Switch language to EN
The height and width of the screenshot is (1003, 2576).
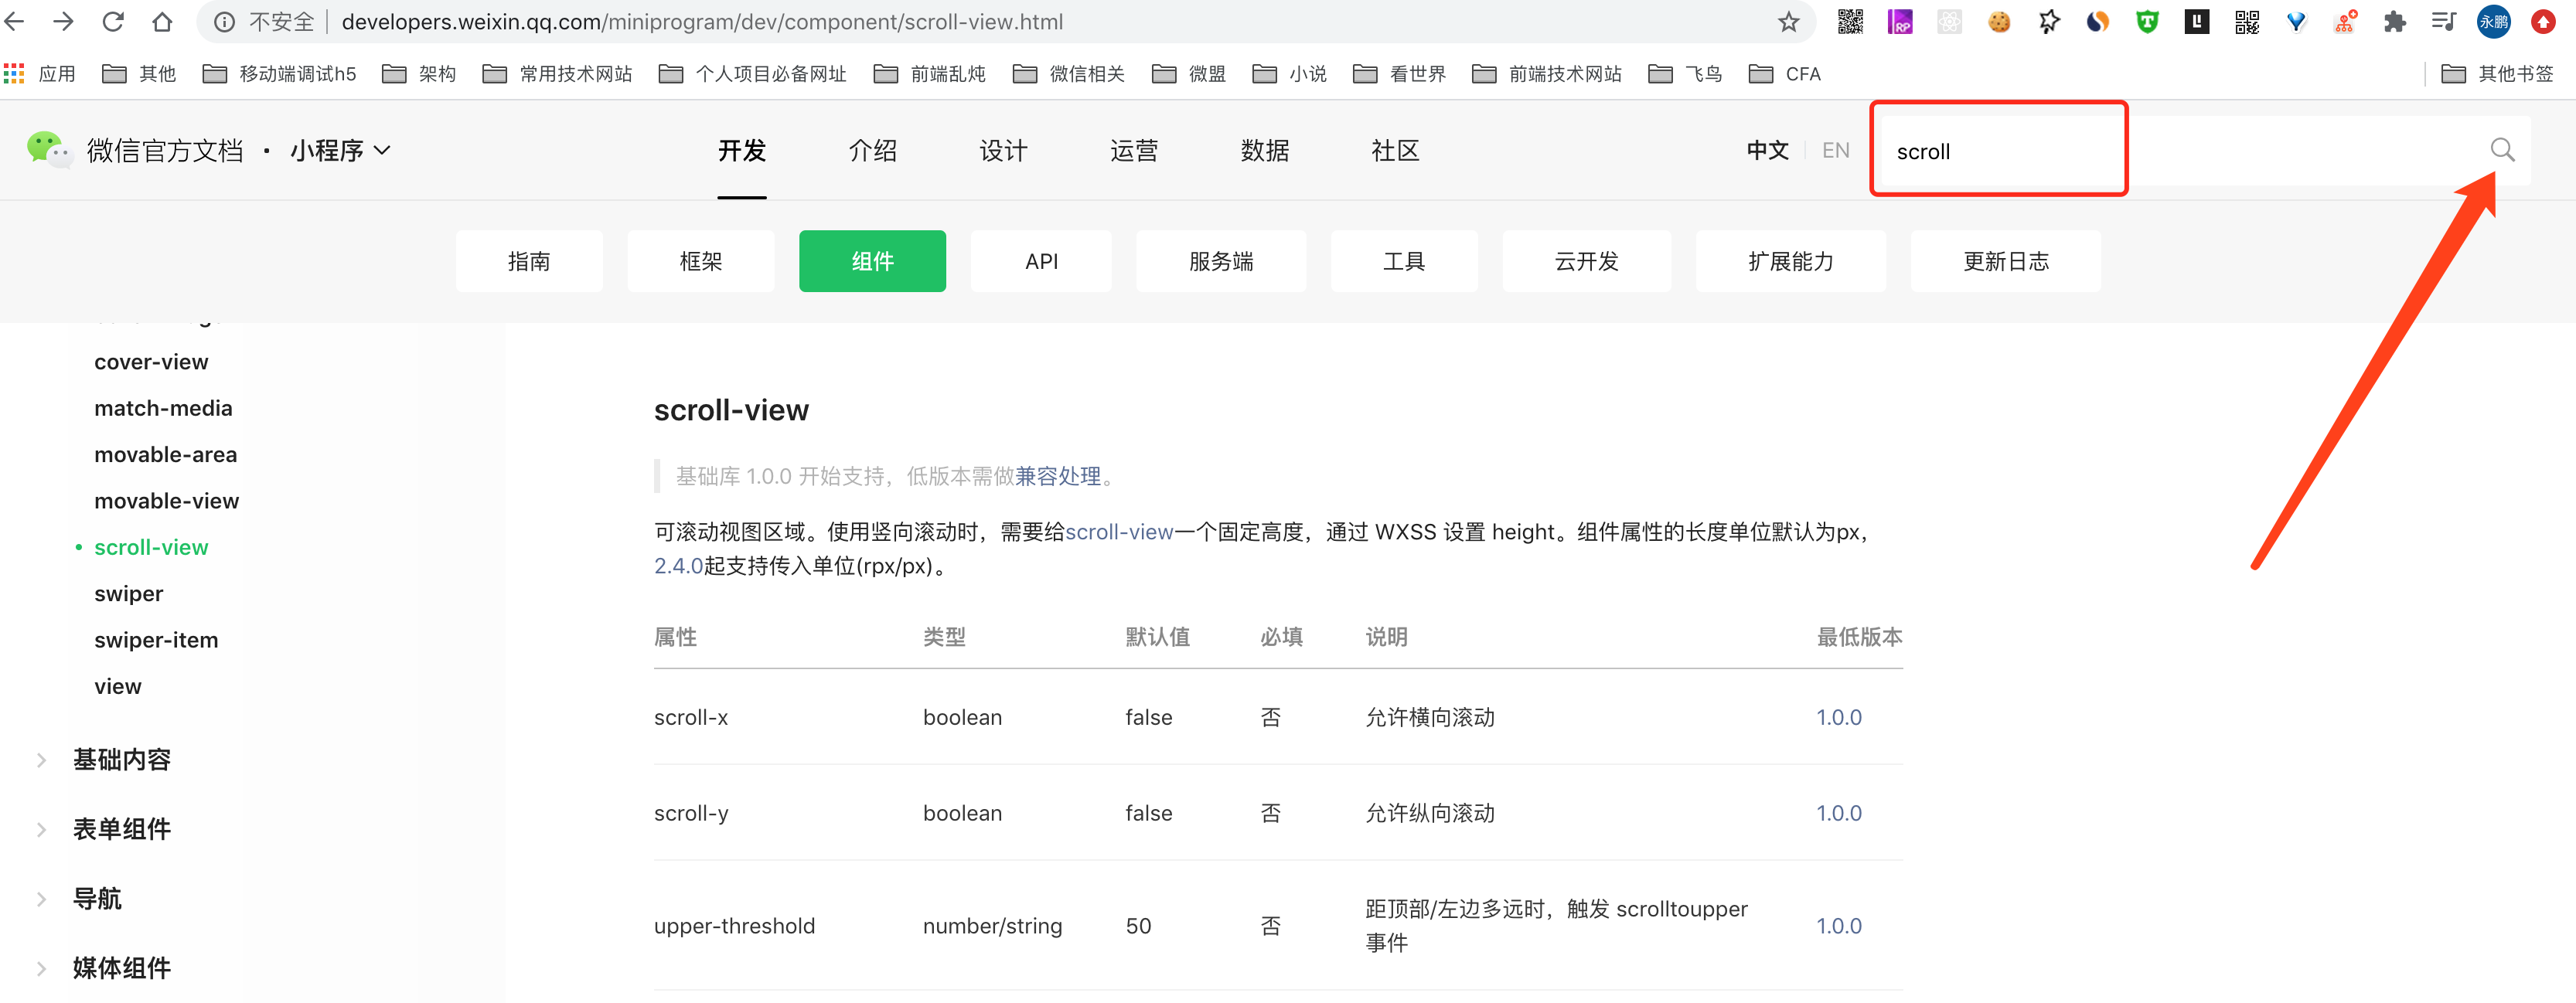[1835, 150]
